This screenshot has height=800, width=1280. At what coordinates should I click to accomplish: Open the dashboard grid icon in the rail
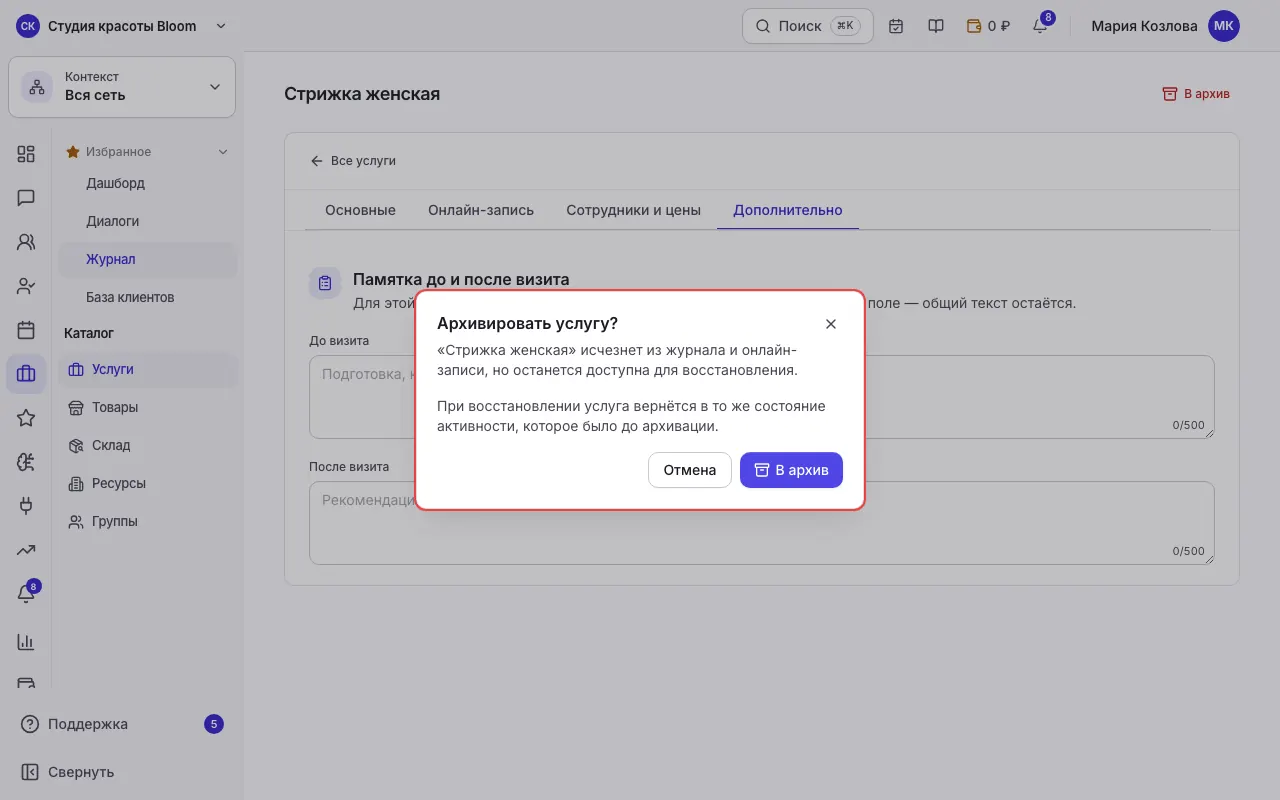(26, 153)
